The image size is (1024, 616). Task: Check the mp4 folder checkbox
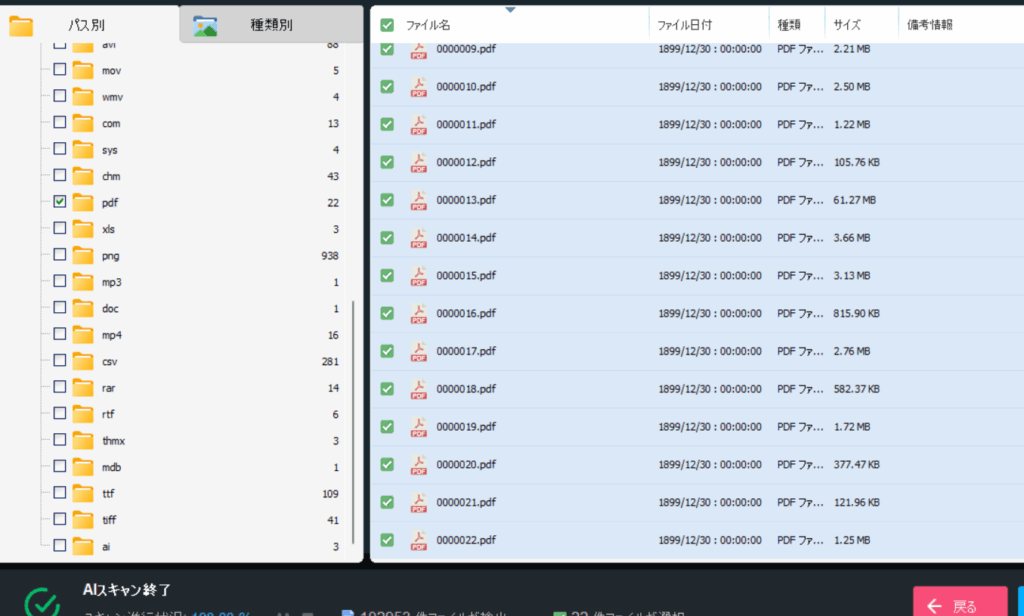[x=60, y=334]
